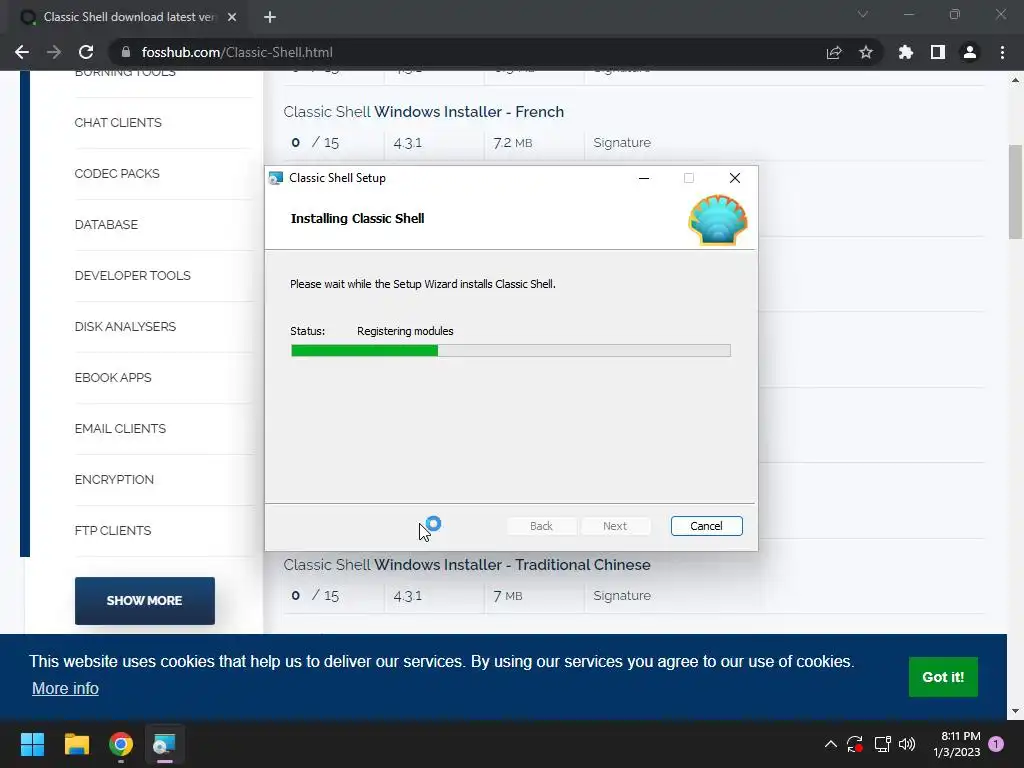Click the padlock site info icon
This screenshot has height=768, width=1024.
pyautogui.click(x=126, y=52)
